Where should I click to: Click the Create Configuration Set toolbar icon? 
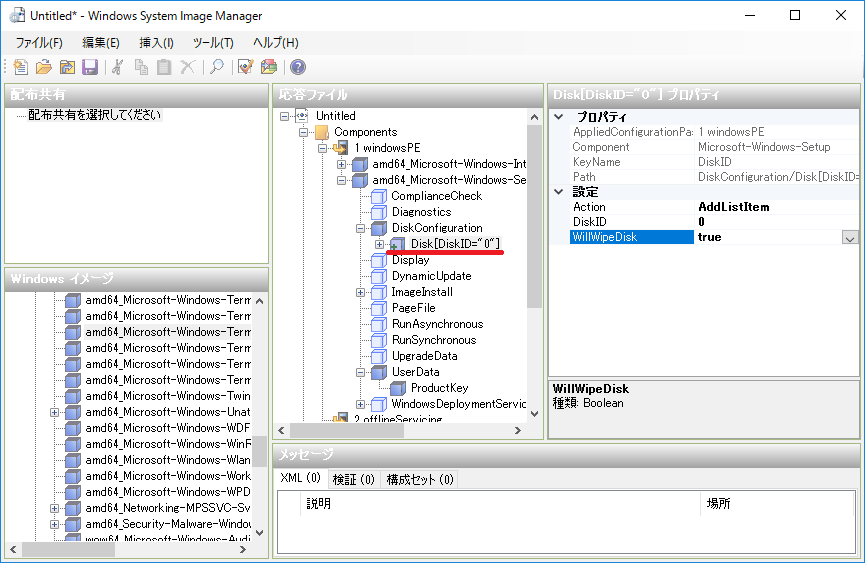(269, 67)
